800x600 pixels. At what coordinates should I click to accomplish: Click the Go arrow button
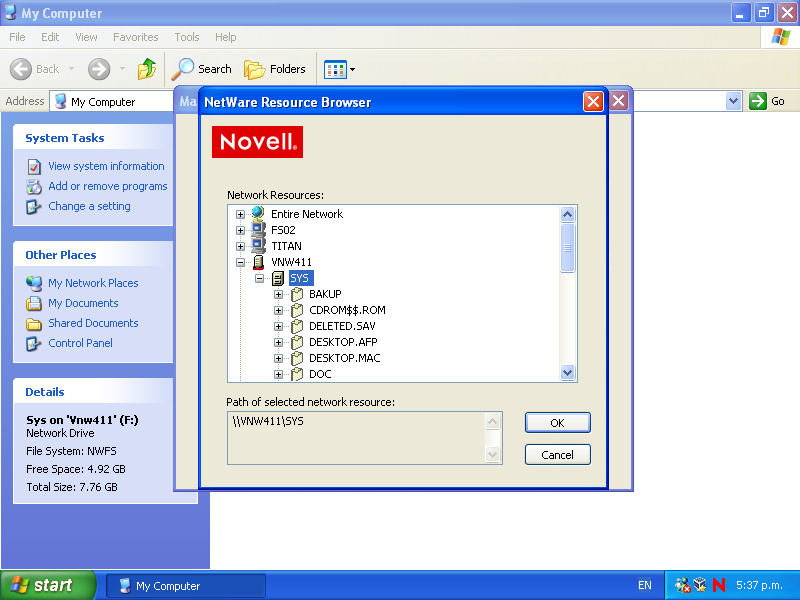tap(758, 101)
